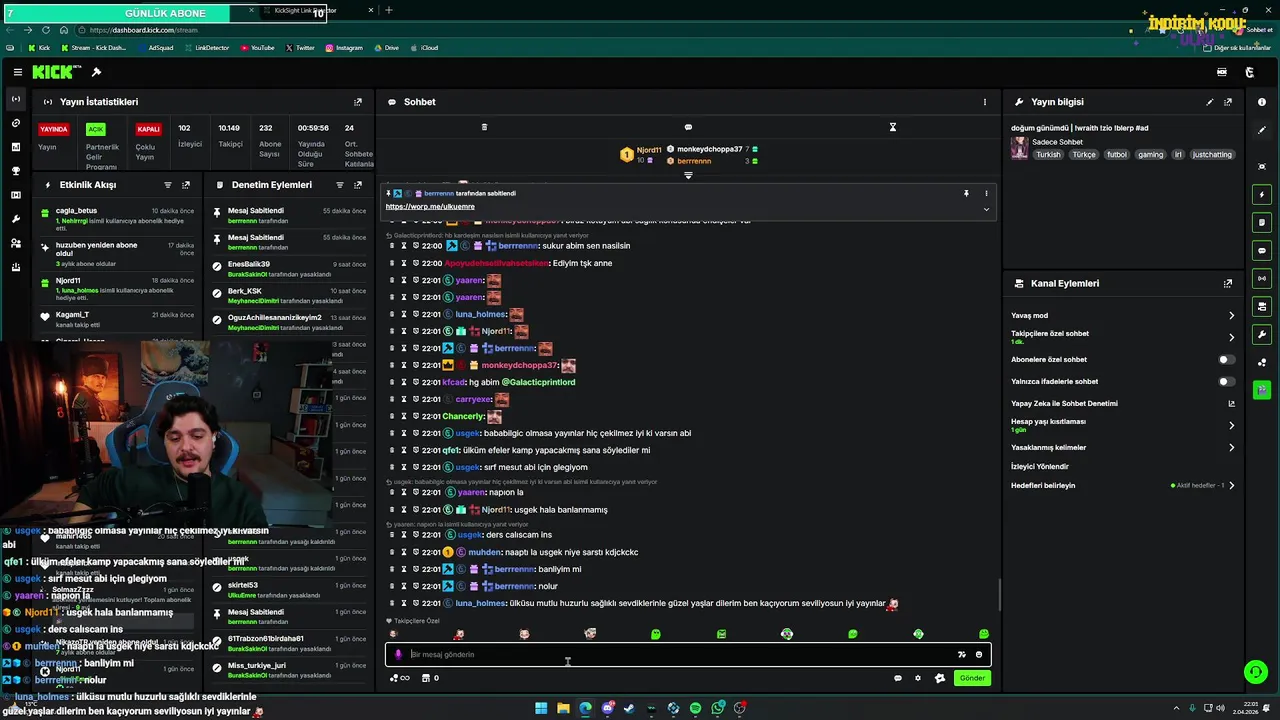
Task: Toggle stream stats widget in right sidebar
Action: (x=1262, y=278)
